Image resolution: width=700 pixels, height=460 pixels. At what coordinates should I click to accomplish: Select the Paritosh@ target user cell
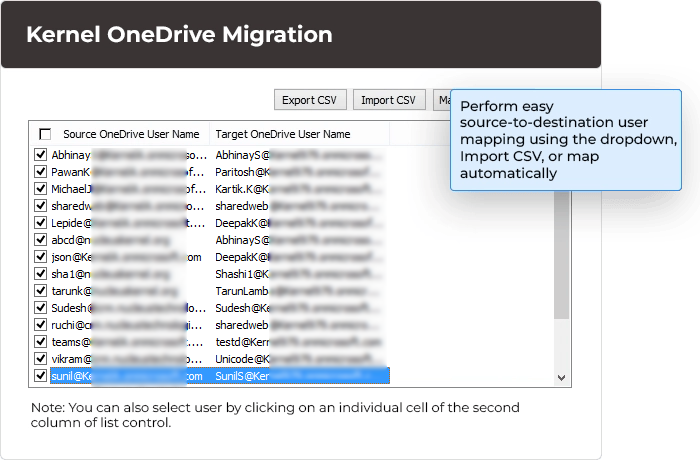click(x=299, y=172)
